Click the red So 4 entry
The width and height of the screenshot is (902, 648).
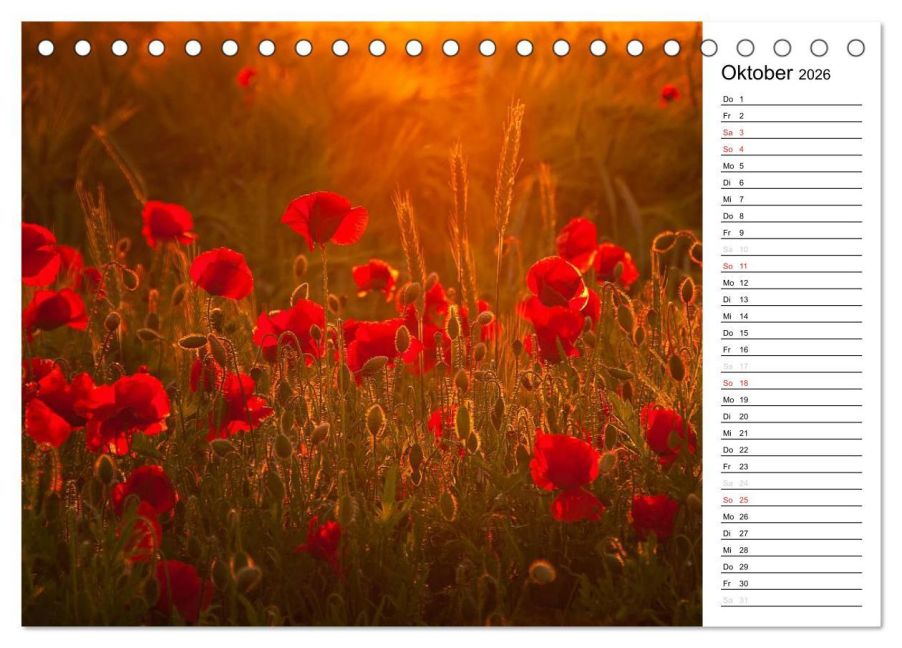click(x=792, y=149)
